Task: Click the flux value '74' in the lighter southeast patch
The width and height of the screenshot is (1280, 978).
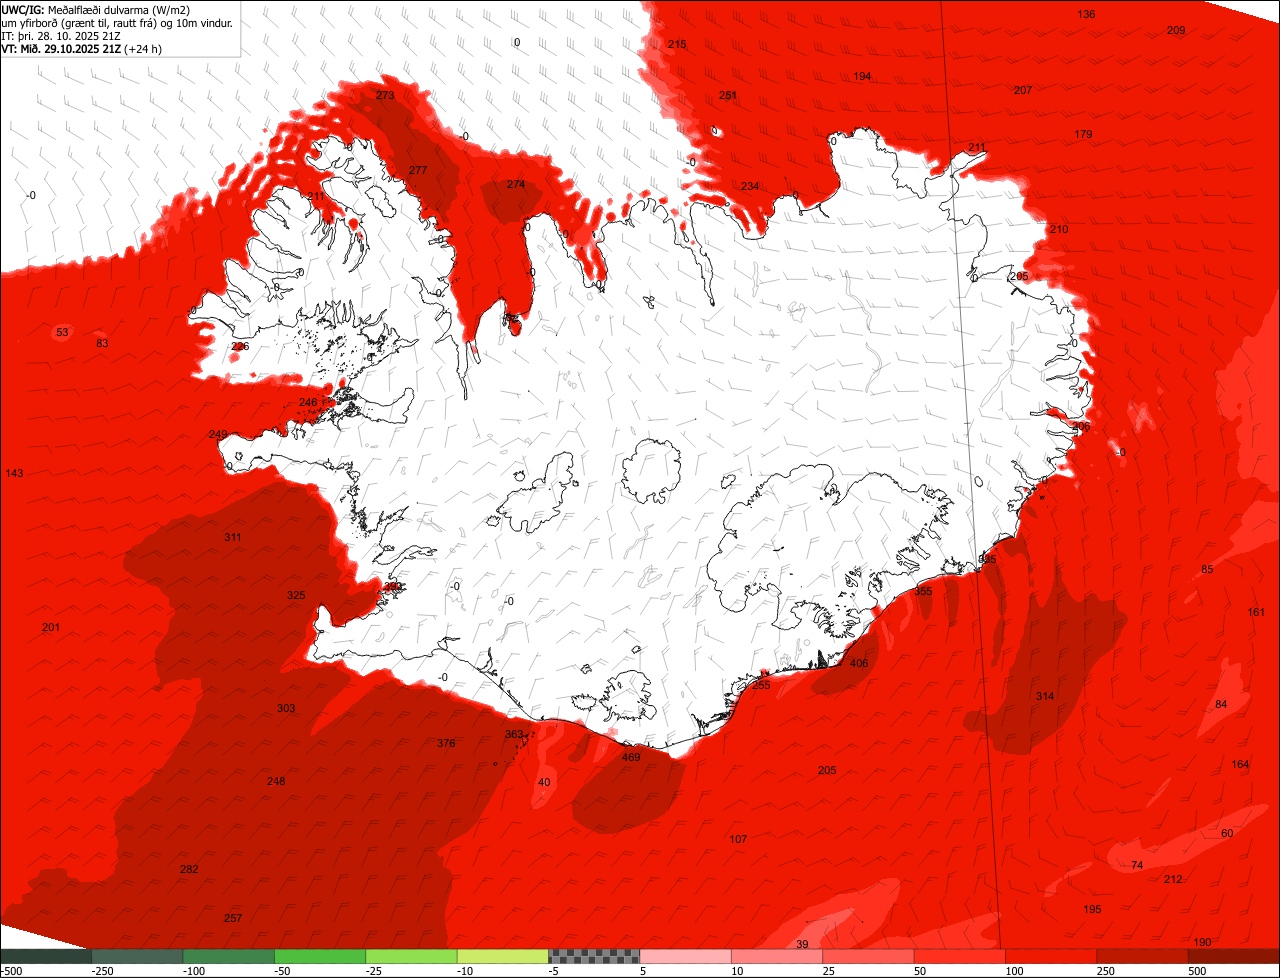Action: pyautogui.click(x=1137, y=865)
